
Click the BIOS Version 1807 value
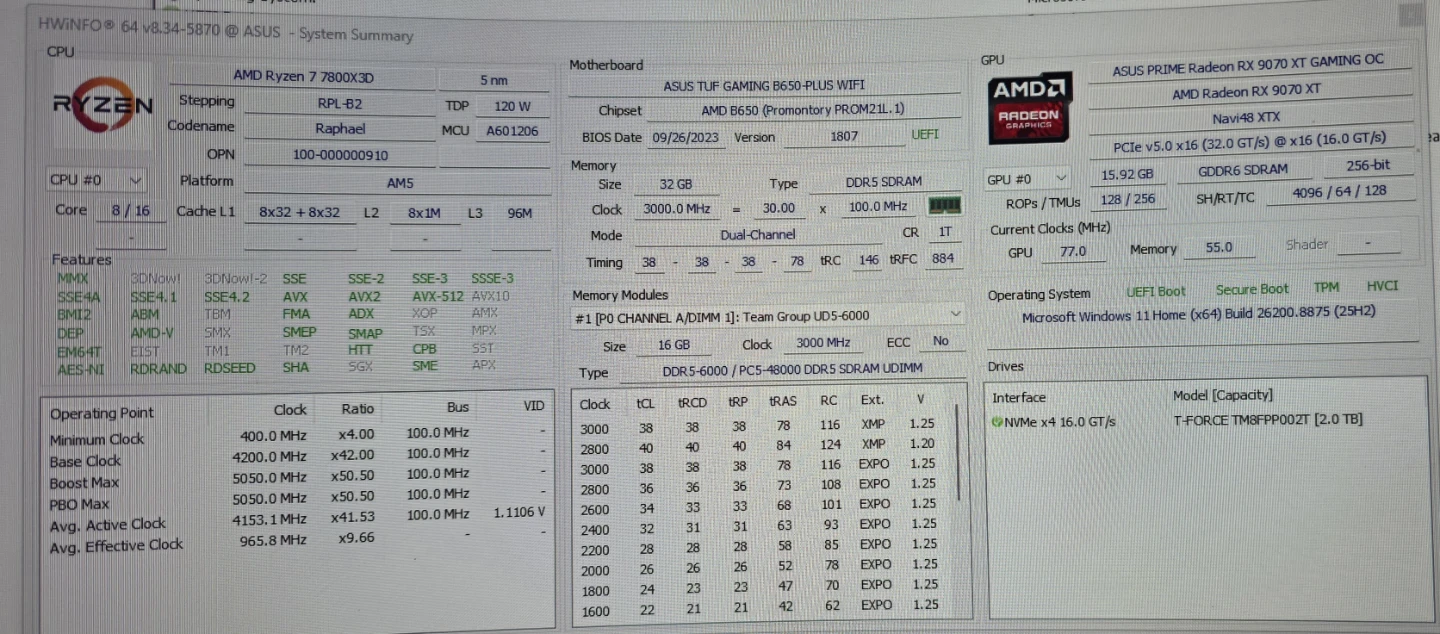(844, 136)
